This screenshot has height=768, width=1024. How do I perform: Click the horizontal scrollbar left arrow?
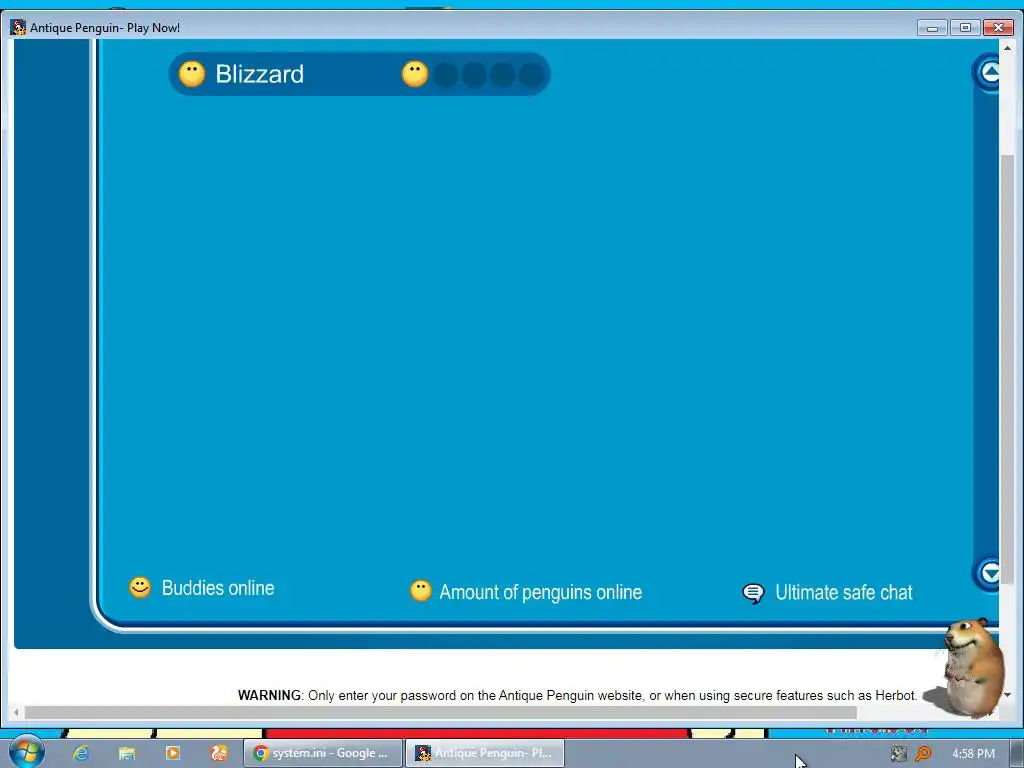click(16, 712)
